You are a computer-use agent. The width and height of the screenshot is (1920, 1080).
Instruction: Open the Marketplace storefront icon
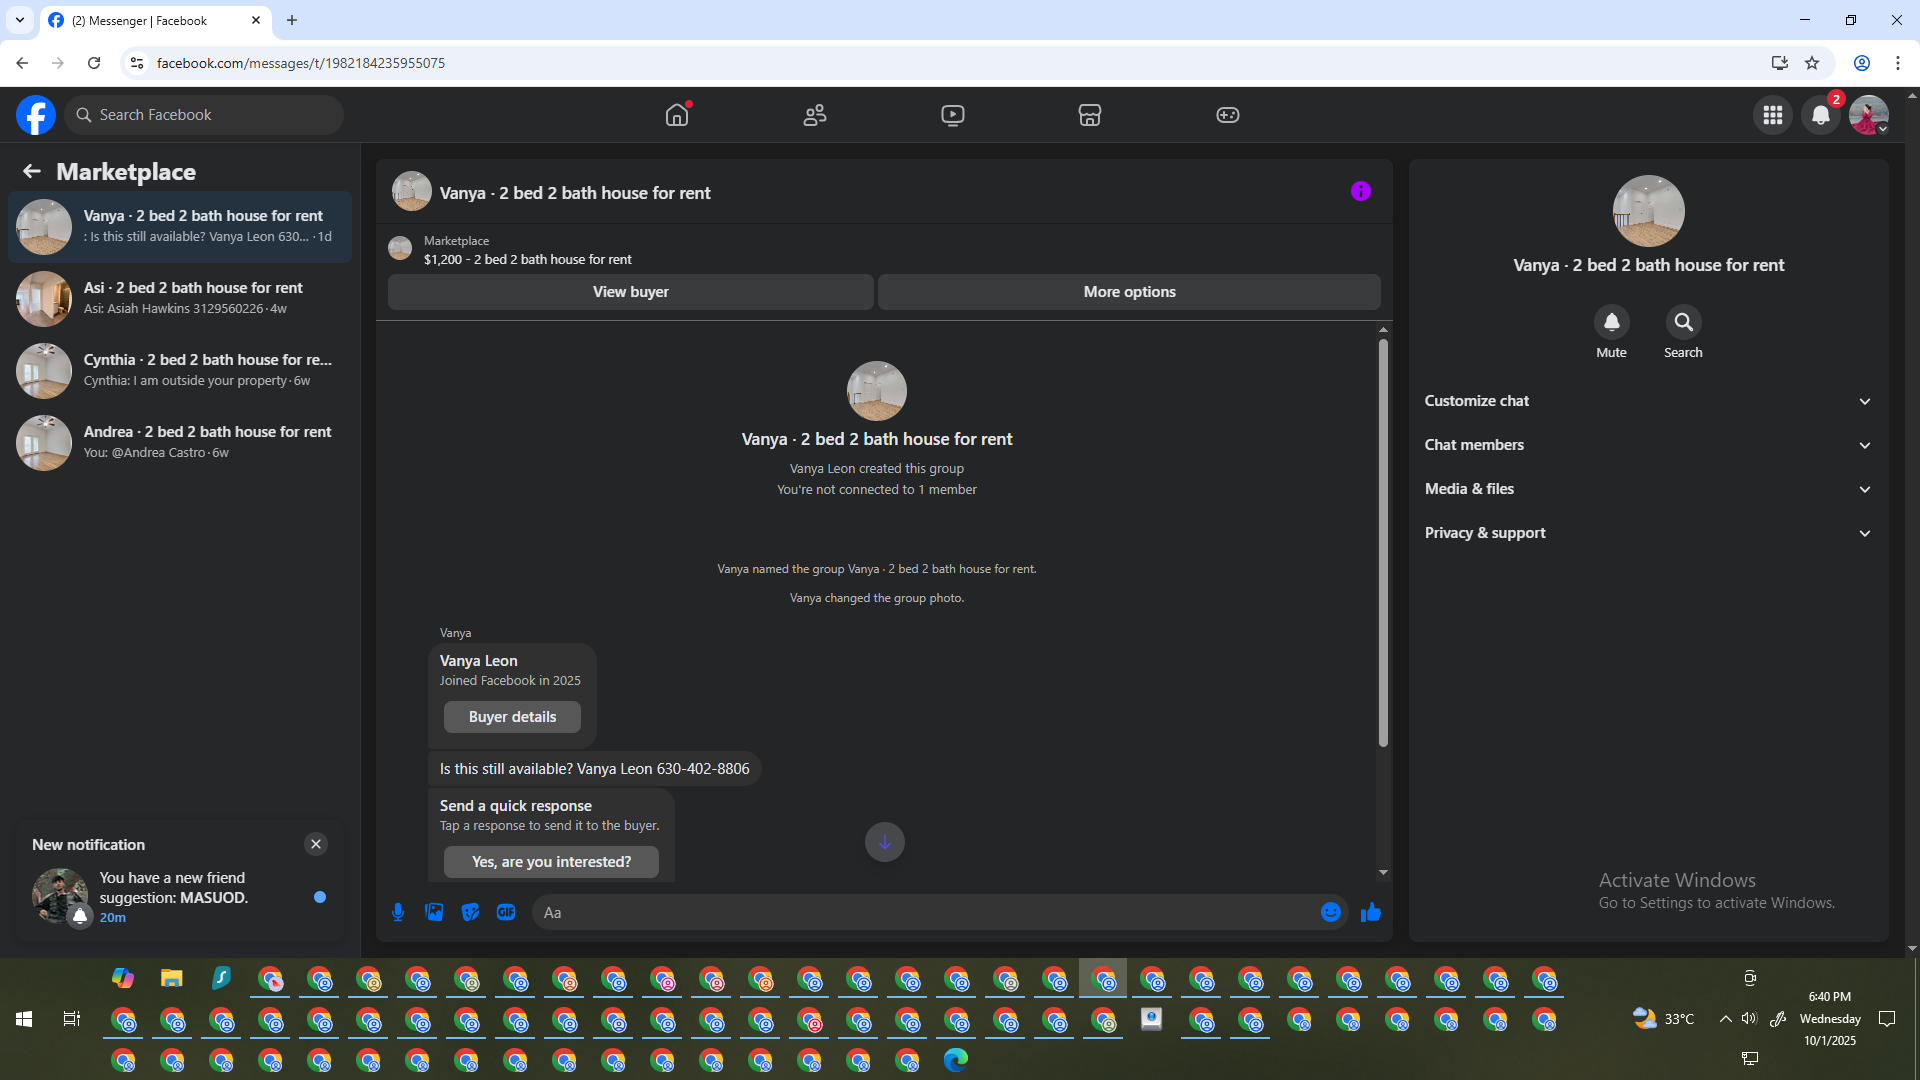[x=1090, y=115]
